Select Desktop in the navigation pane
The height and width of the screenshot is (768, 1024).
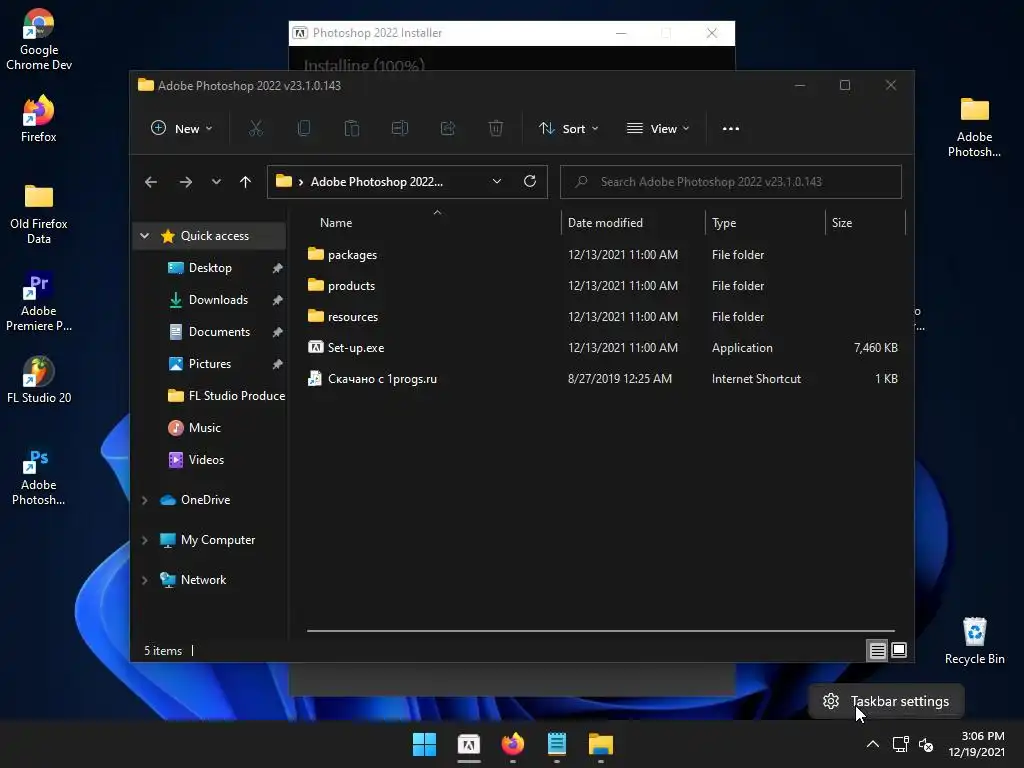[210, 268]
